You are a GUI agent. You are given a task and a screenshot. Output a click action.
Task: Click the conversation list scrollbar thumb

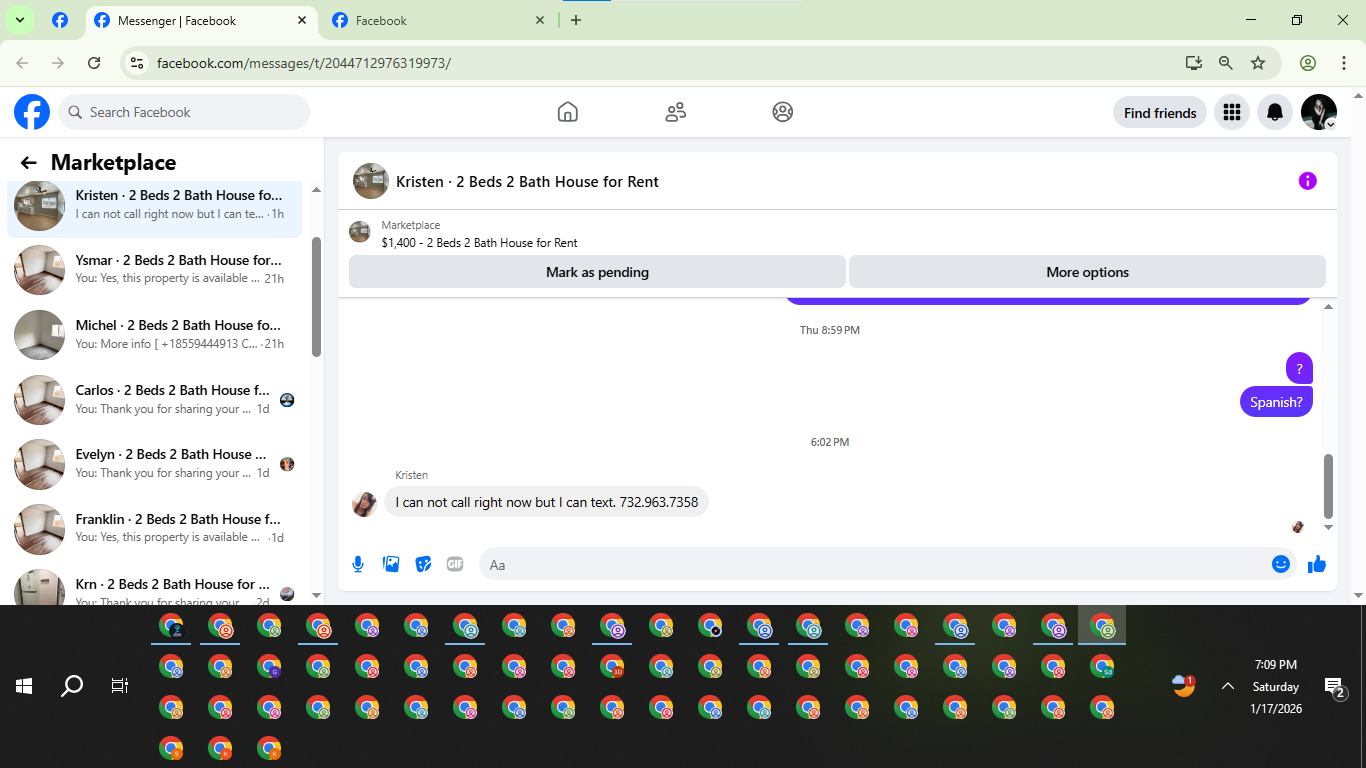[316, 297]
